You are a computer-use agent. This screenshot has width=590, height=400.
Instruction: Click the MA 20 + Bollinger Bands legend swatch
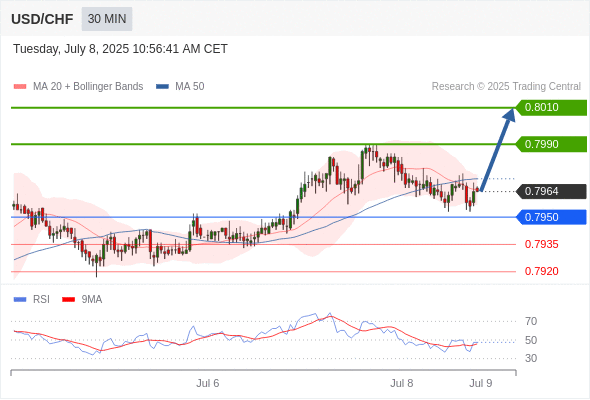[x=20, y=87]
